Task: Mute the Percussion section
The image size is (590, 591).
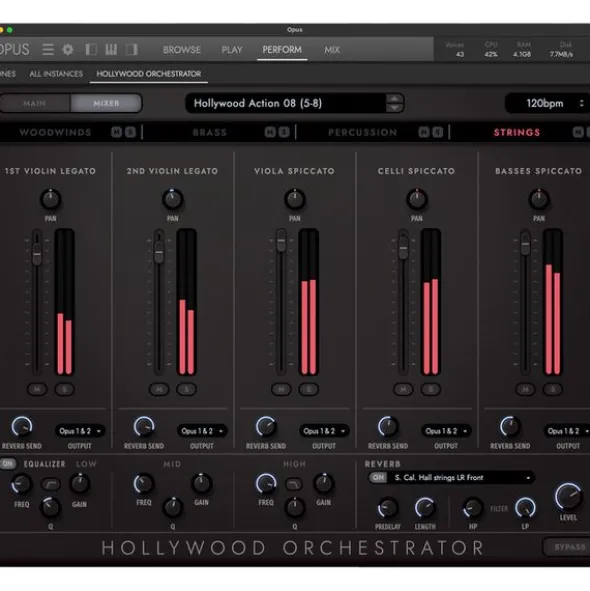Action: [x=424, y=132]
